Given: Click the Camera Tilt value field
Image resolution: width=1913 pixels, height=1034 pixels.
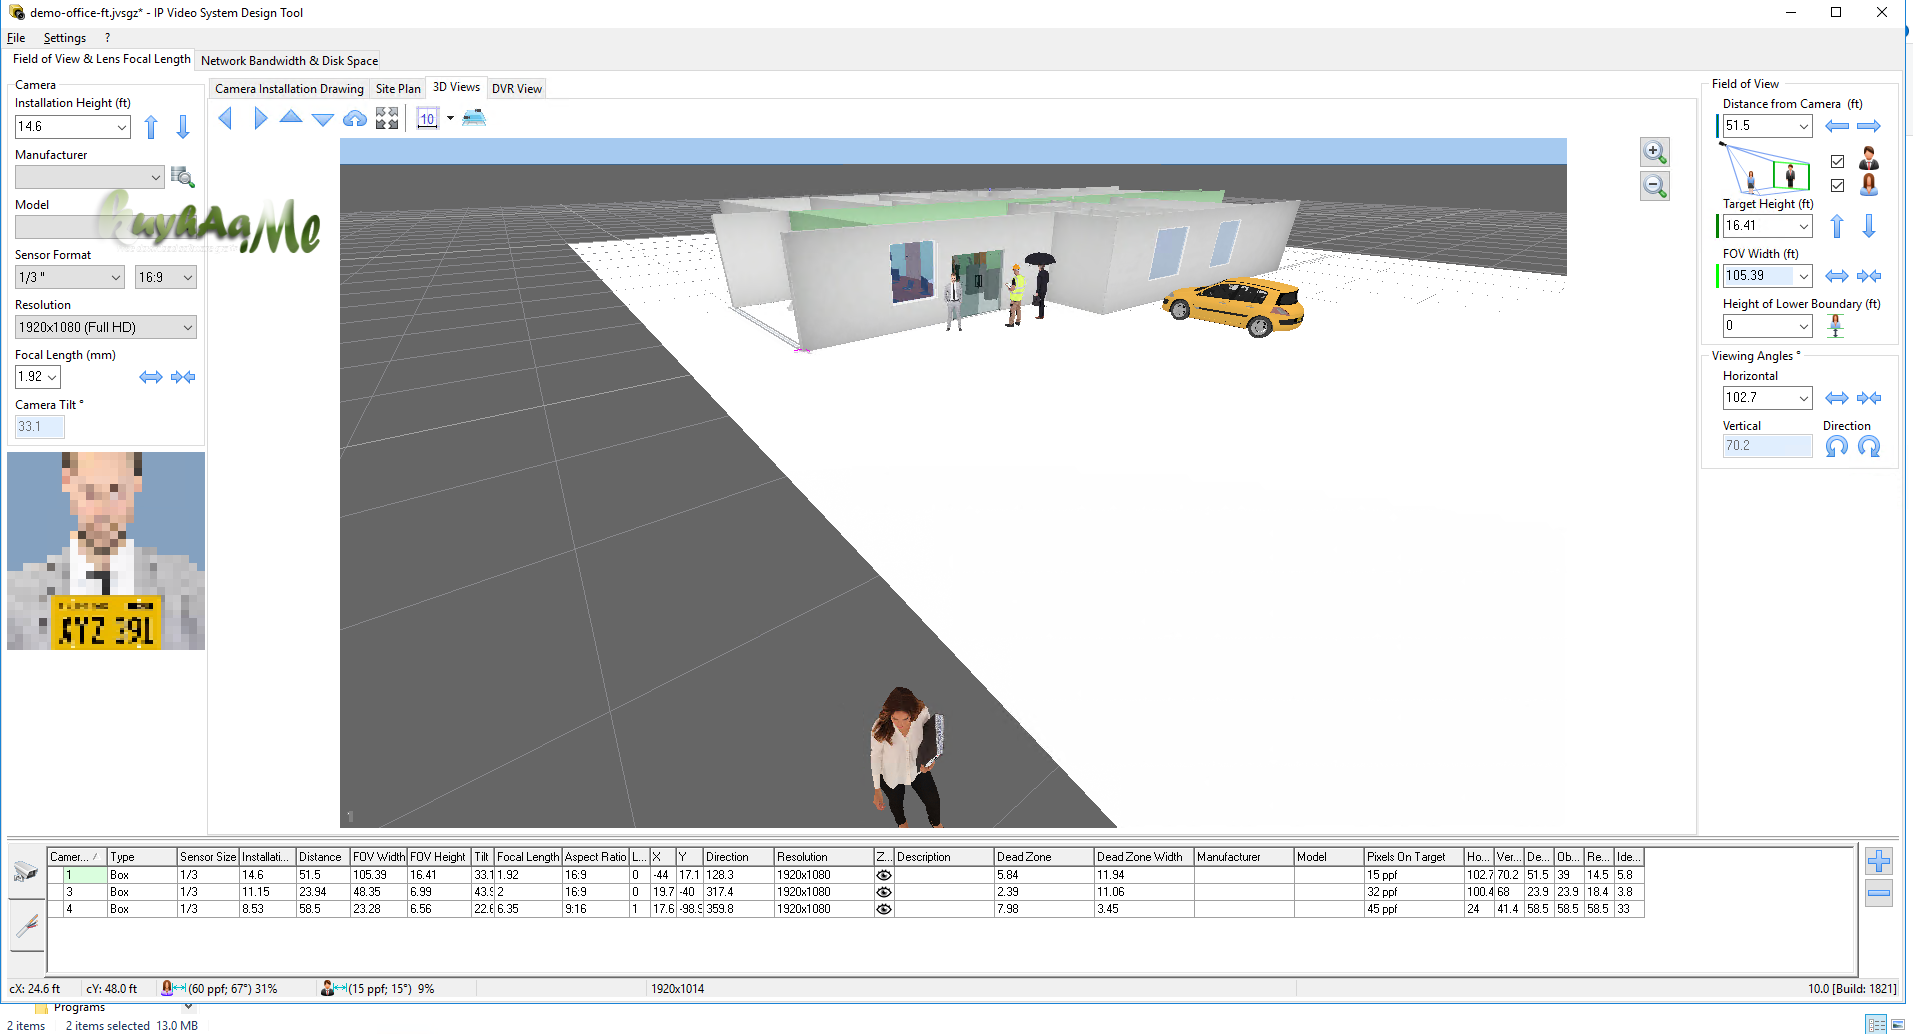Looking at the screenshot, I should 40,427.
